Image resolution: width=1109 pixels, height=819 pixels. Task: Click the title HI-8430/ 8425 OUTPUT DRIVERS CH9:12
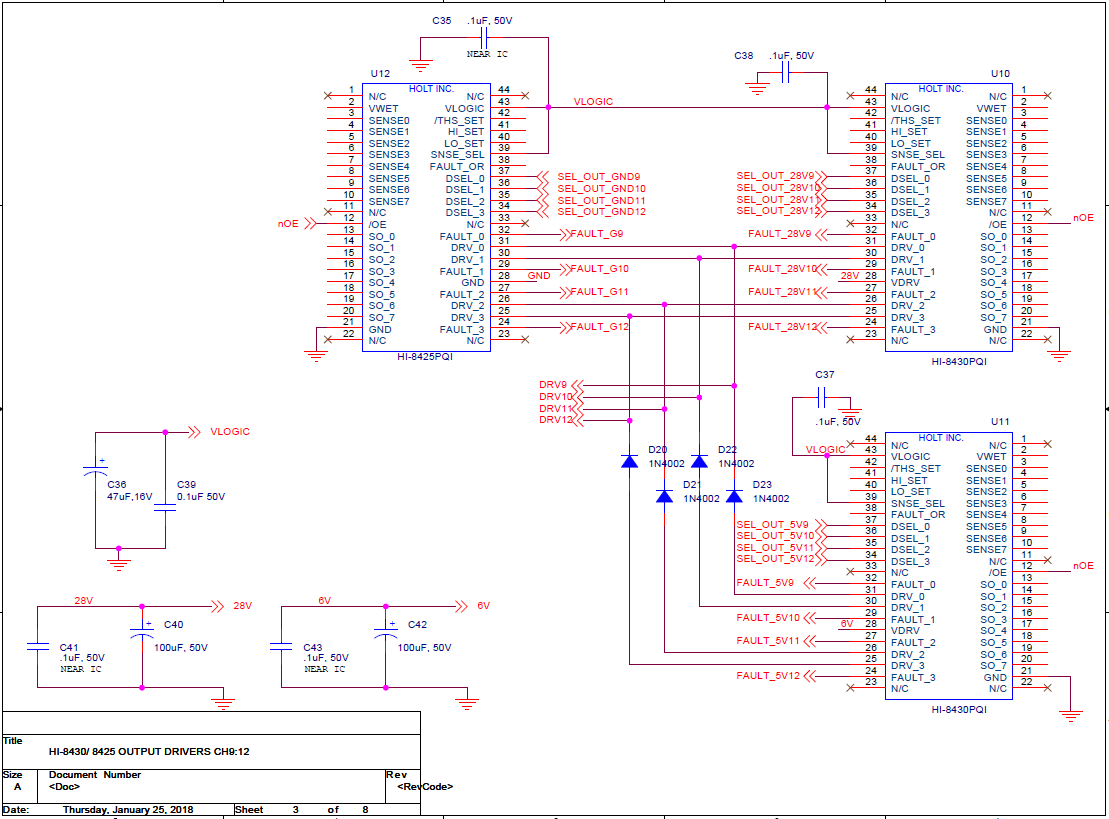pyautogui.click(x=149, y=752)
